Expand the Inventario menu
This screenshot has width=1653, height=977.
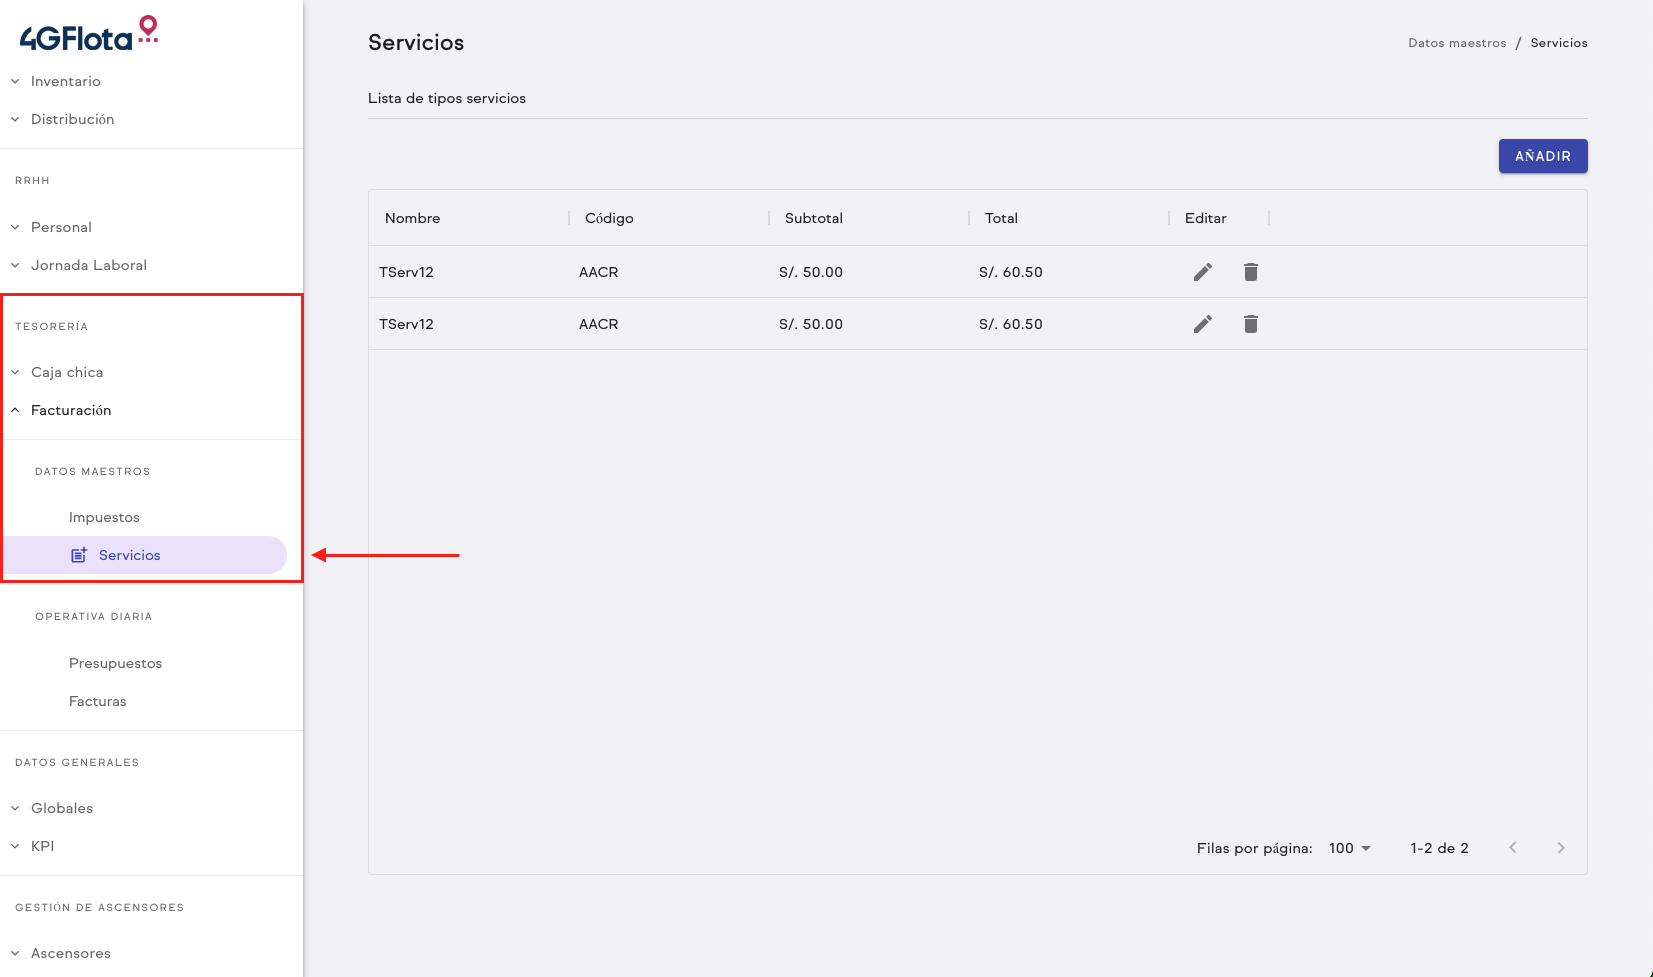click(x=65, y=81)
